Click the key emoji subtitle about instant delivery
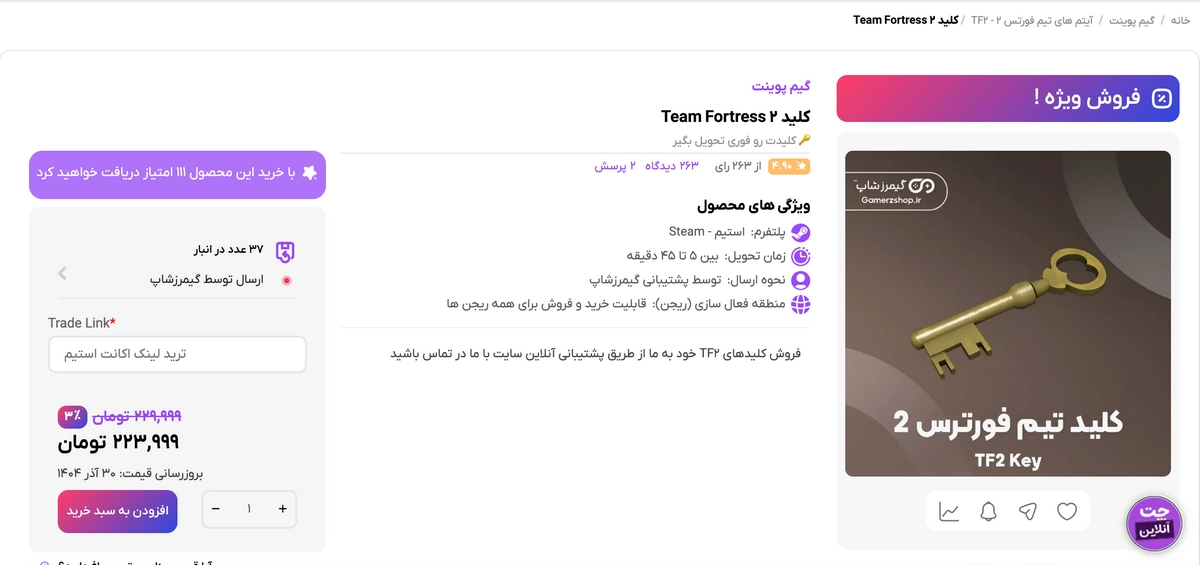The image size is (1200, 565). point(742,140)
